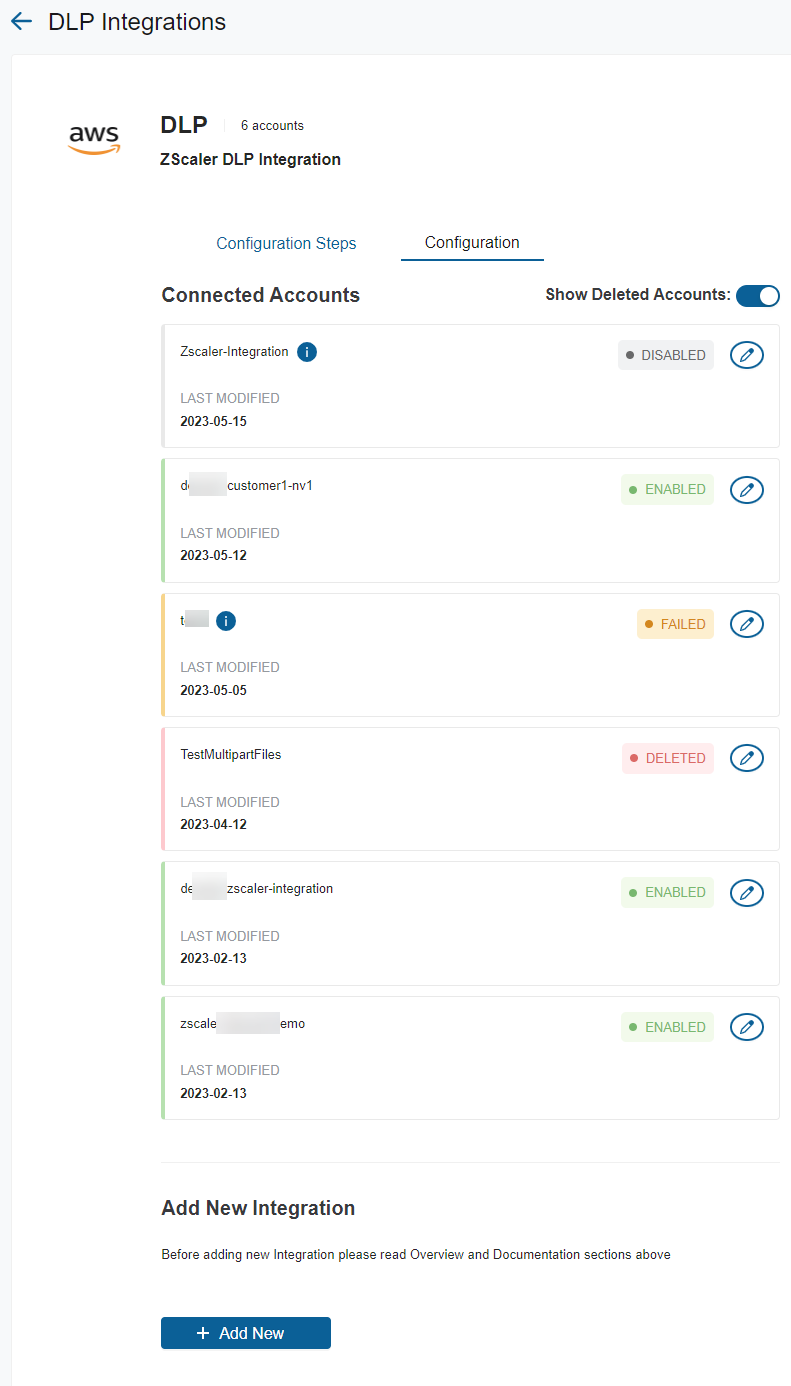
Task: Select the Configuration tab
Action: pyautogui.click(x=471, y=242)
